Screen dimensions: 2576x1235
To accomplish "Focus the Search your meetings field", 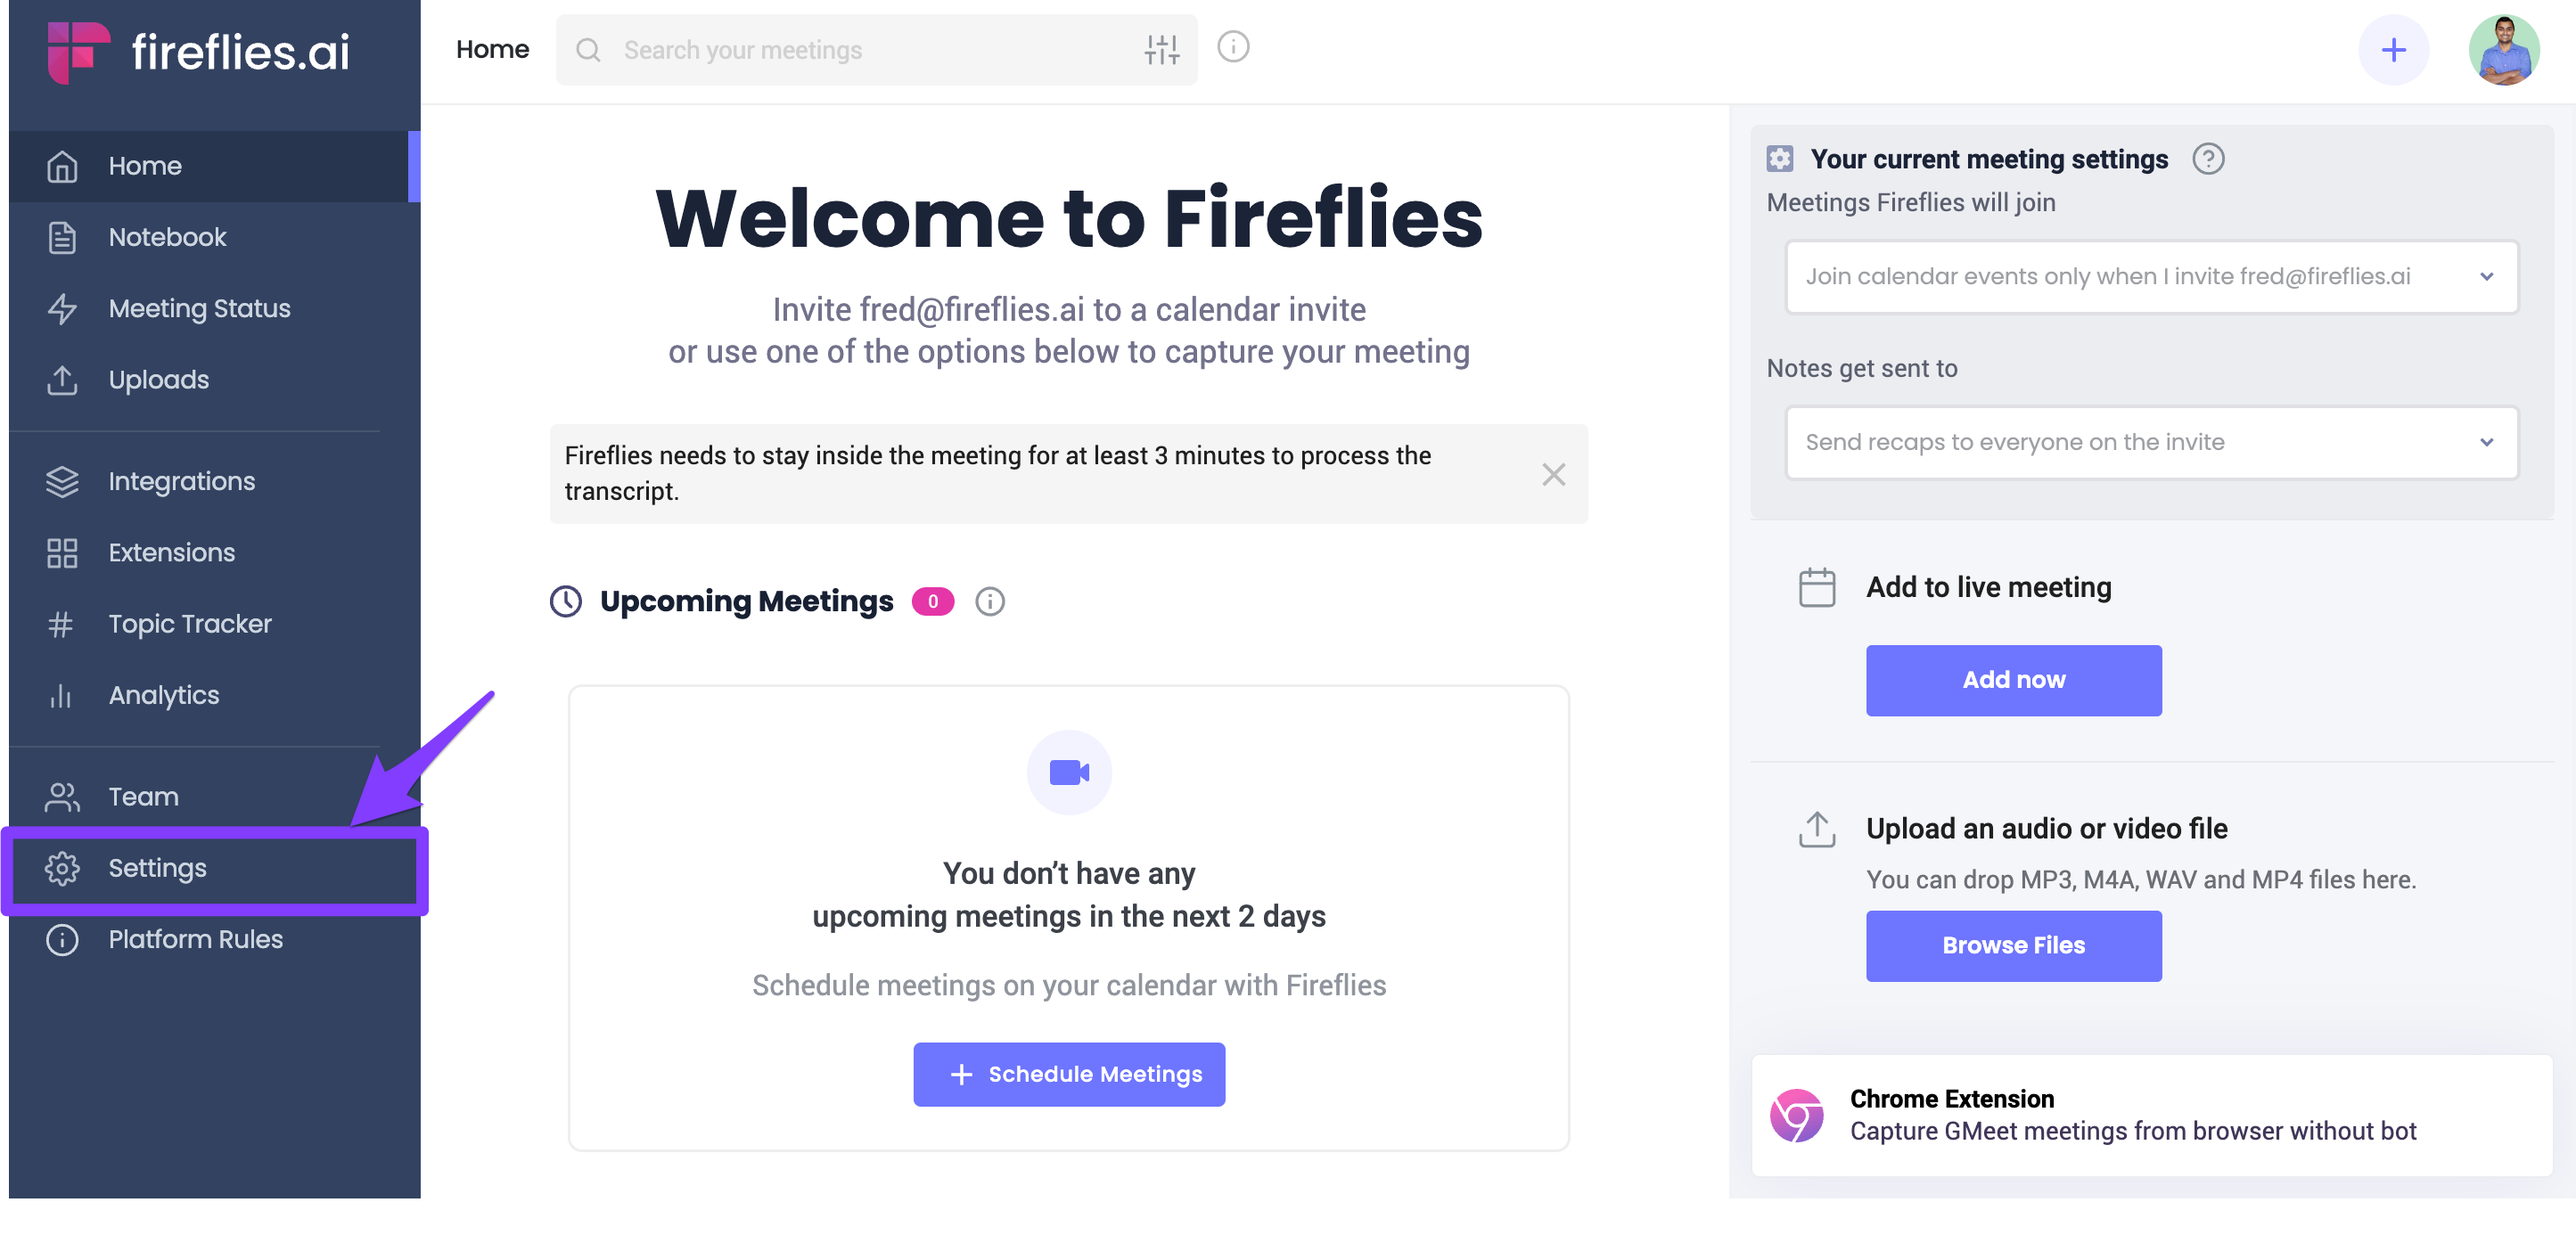I will click(x=860, y=50).
